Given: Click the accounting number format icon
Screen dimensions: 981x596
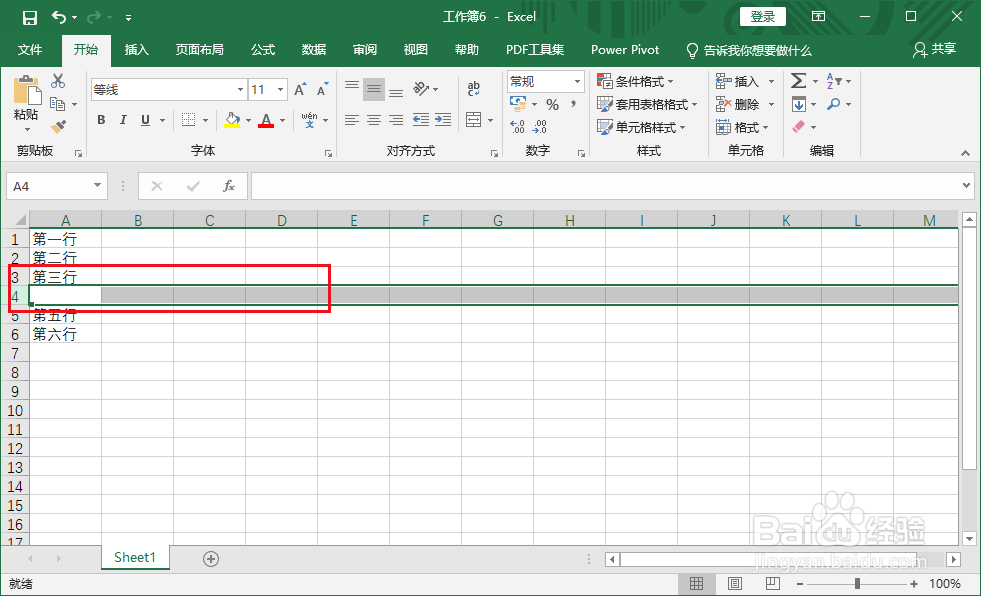Looking at the screenshot, I should coord(518,103).
